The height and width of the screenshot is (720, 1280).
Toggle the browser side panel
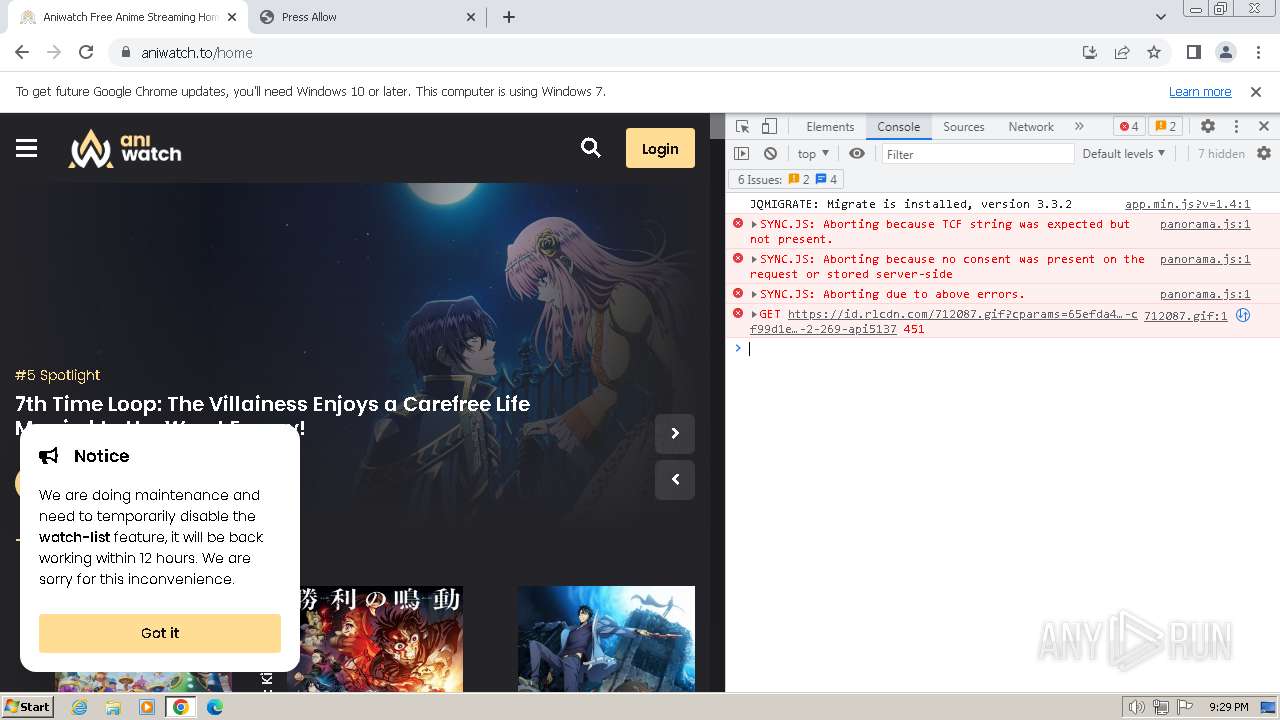point(1193,52)
